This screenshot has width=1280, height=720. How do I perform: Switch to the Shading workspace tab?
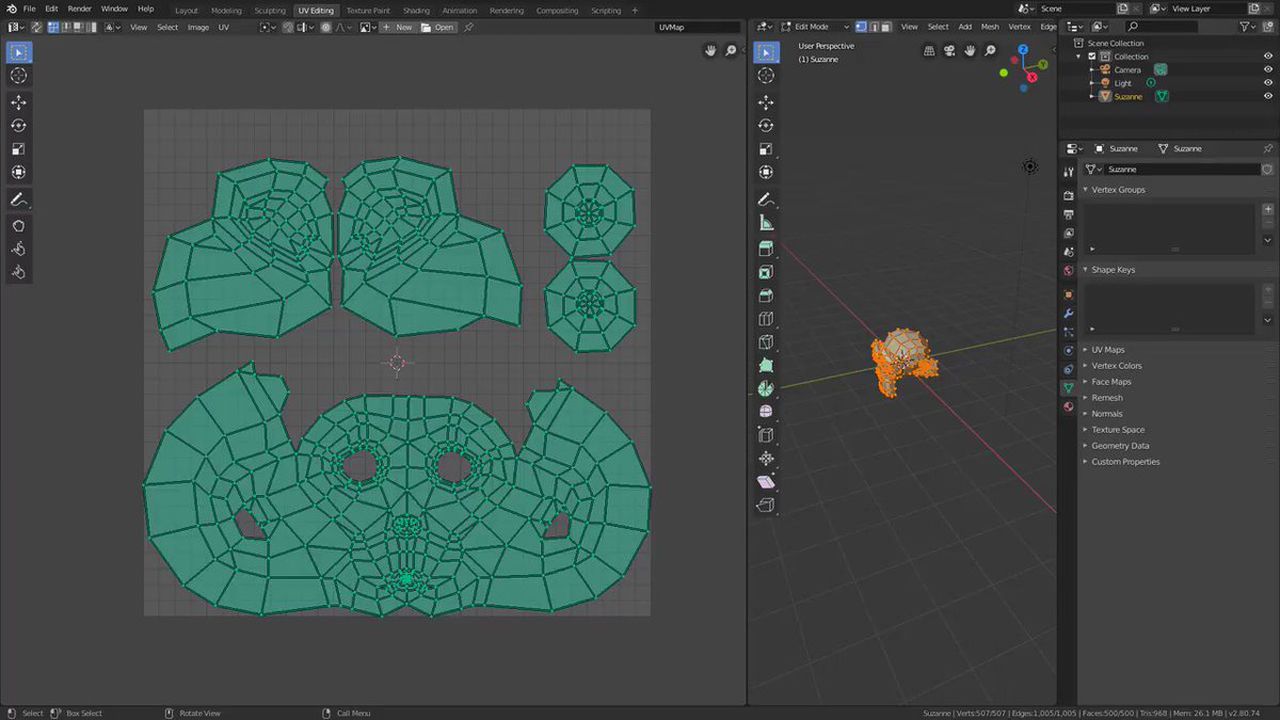(x=416, y=10)
